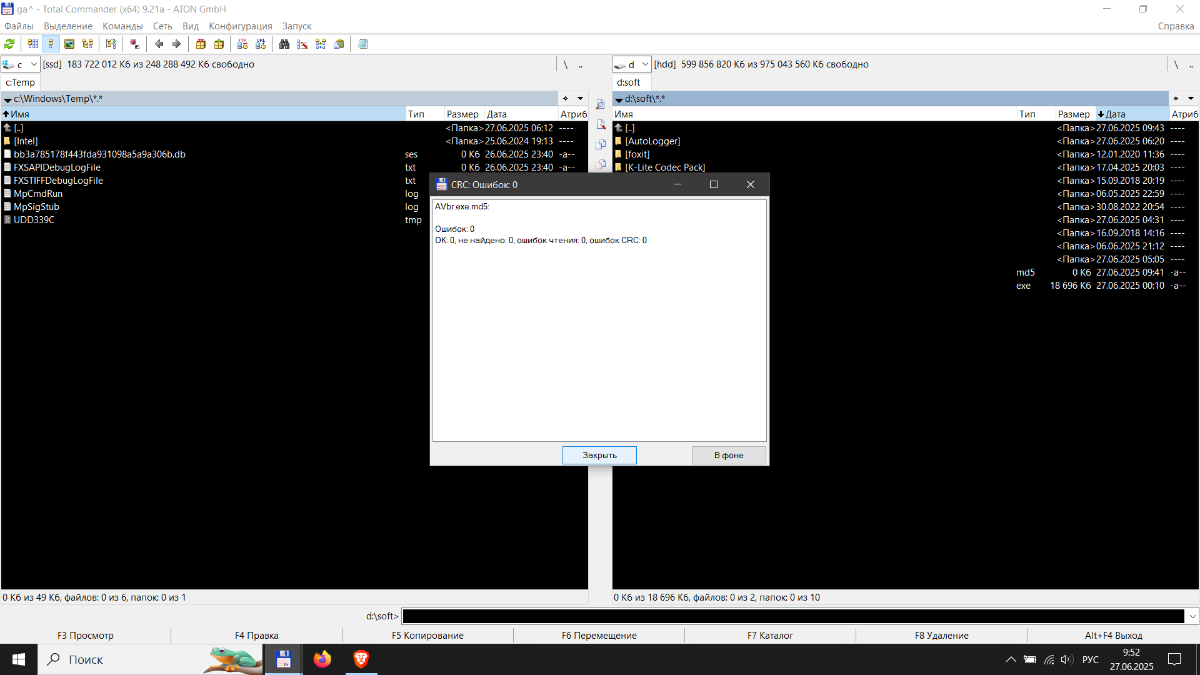This screenshot has width=1200, height=675.
Task: Go back with the left arrow icon
Action: coord(158,44)
